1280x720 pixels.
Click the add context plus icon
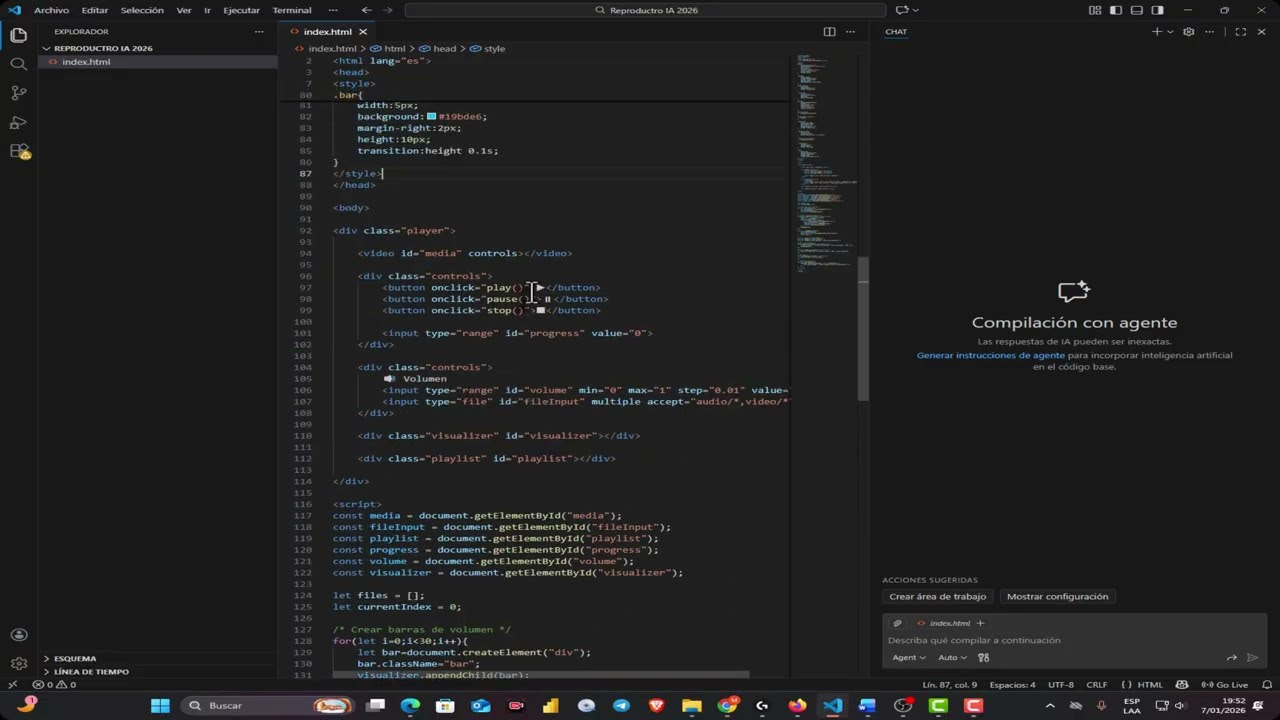click(x=980, y=623)
